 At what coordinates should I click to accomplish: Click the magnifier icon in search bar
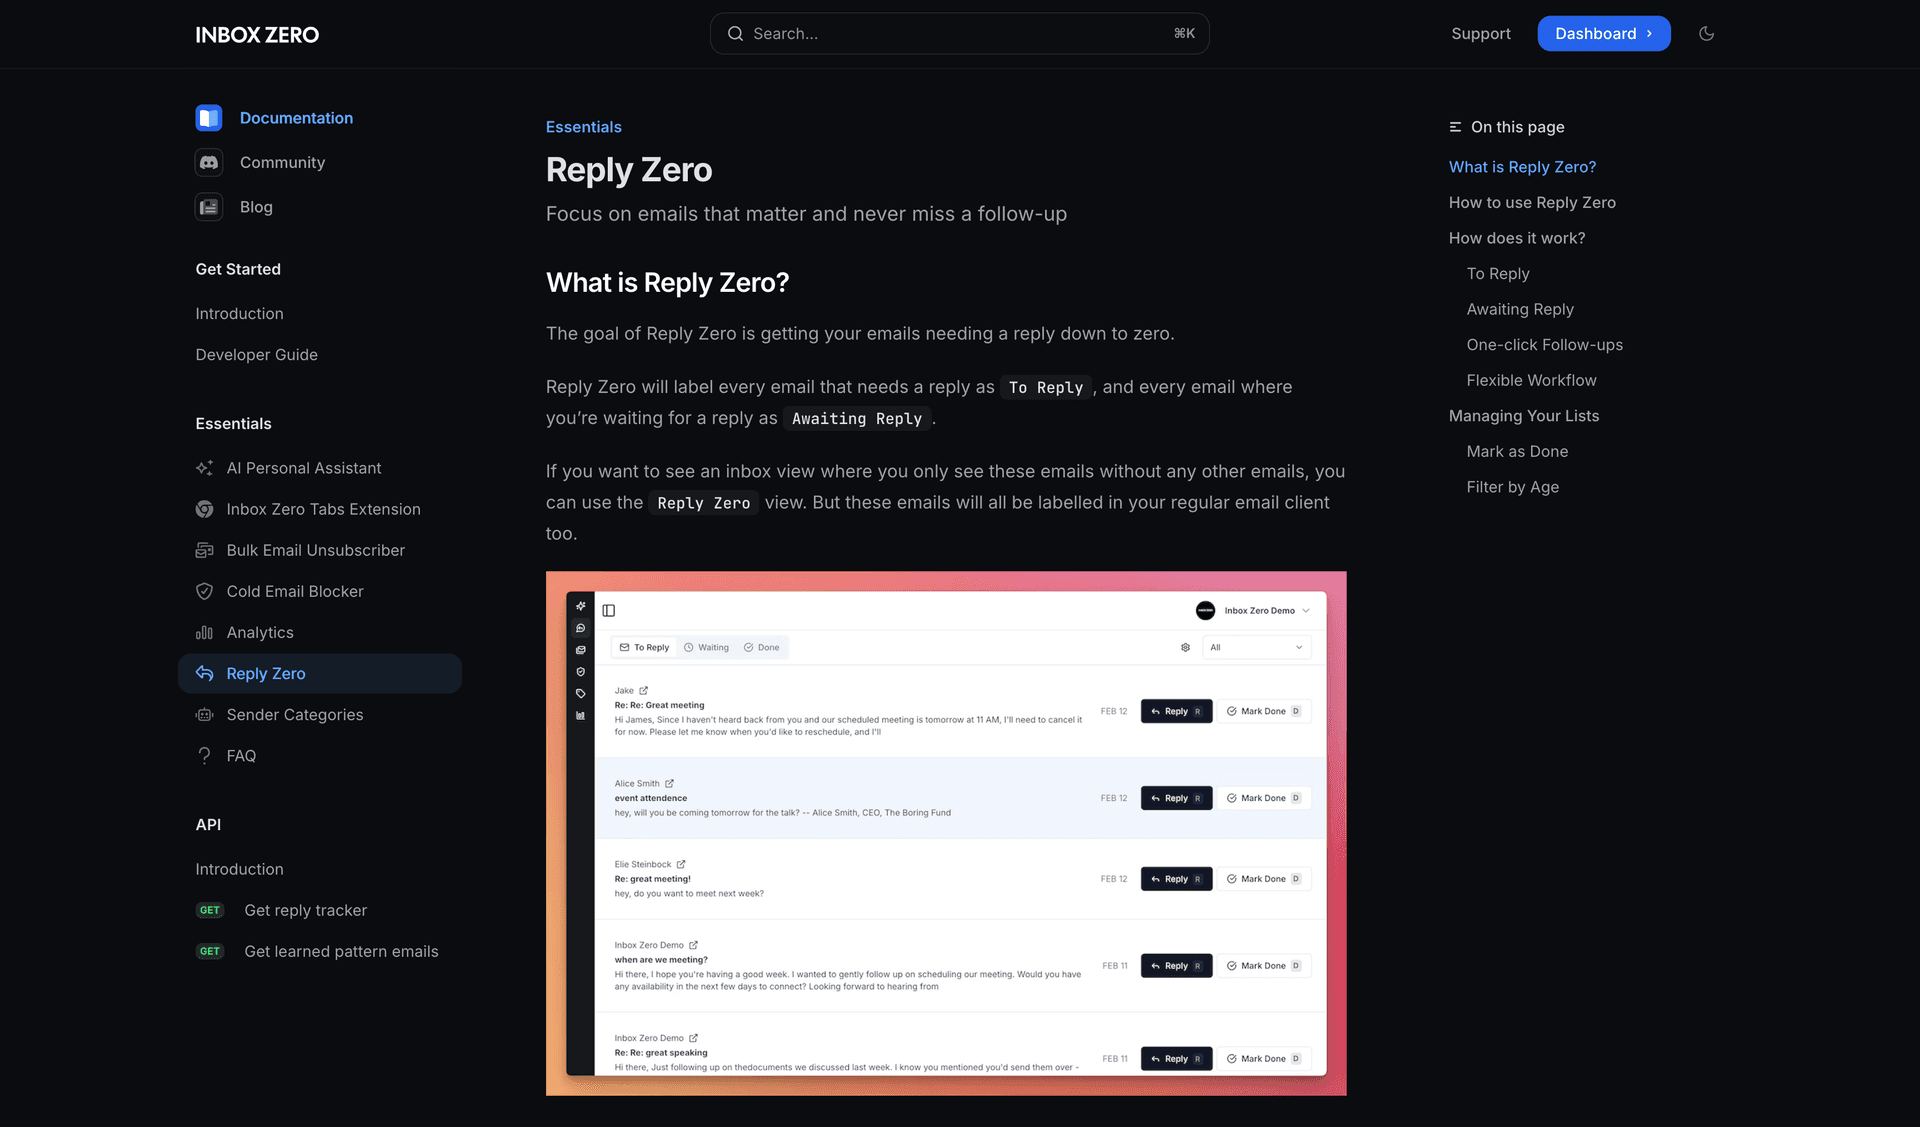point(735,34)
